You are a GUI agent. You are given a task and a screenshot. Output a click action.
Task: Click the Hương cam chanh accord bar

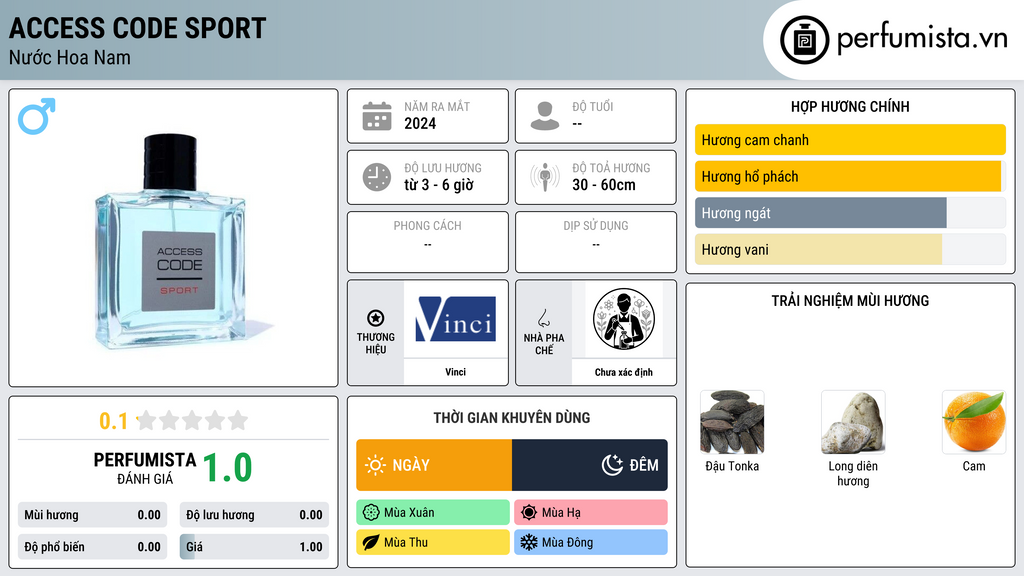(x=850, y=140)
